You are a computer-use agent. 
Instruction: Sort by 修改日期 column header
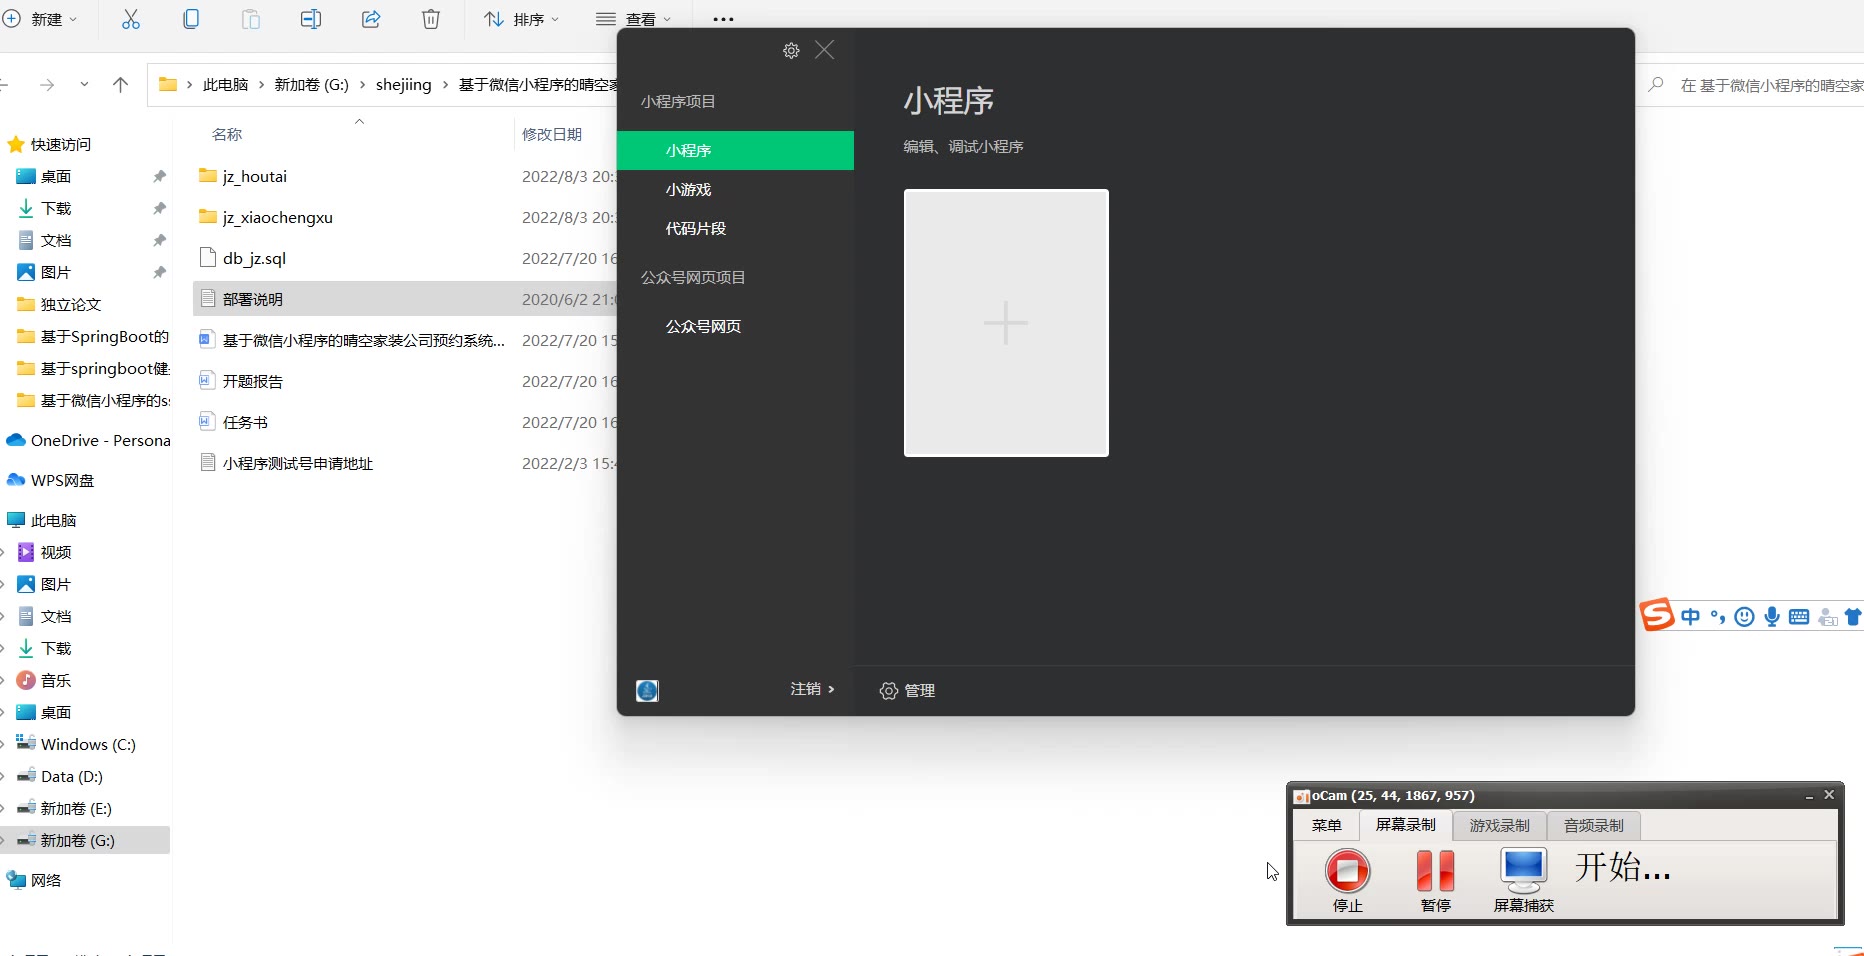click(552, 134)
